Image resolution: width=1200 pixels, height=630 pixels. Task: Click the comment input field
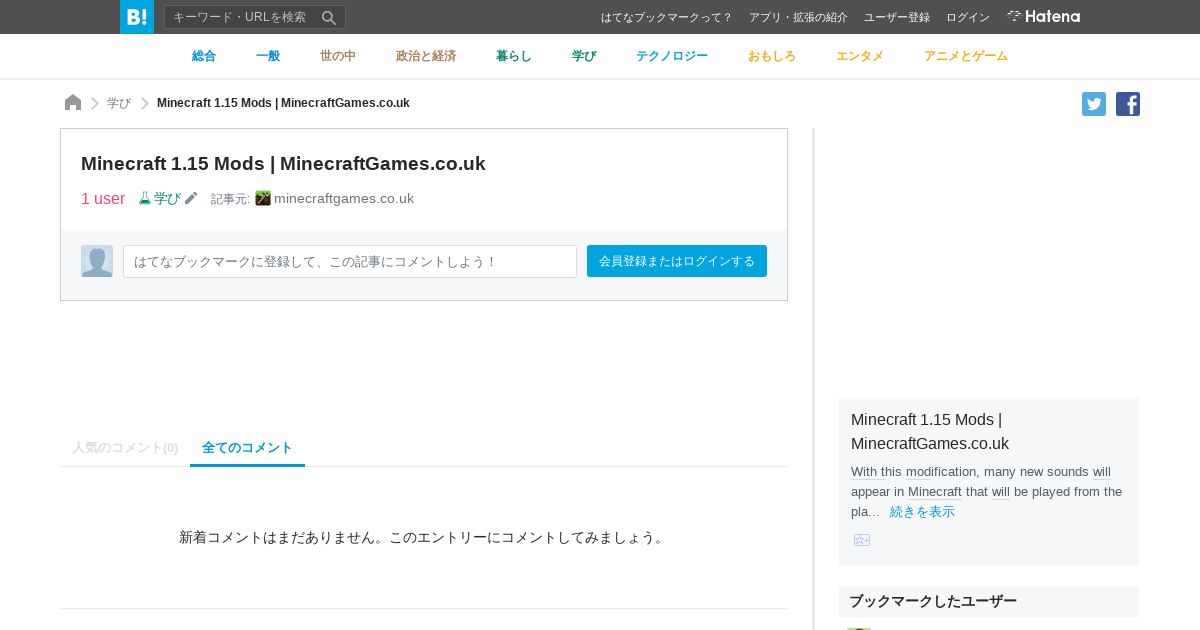[x=350, y=261]
